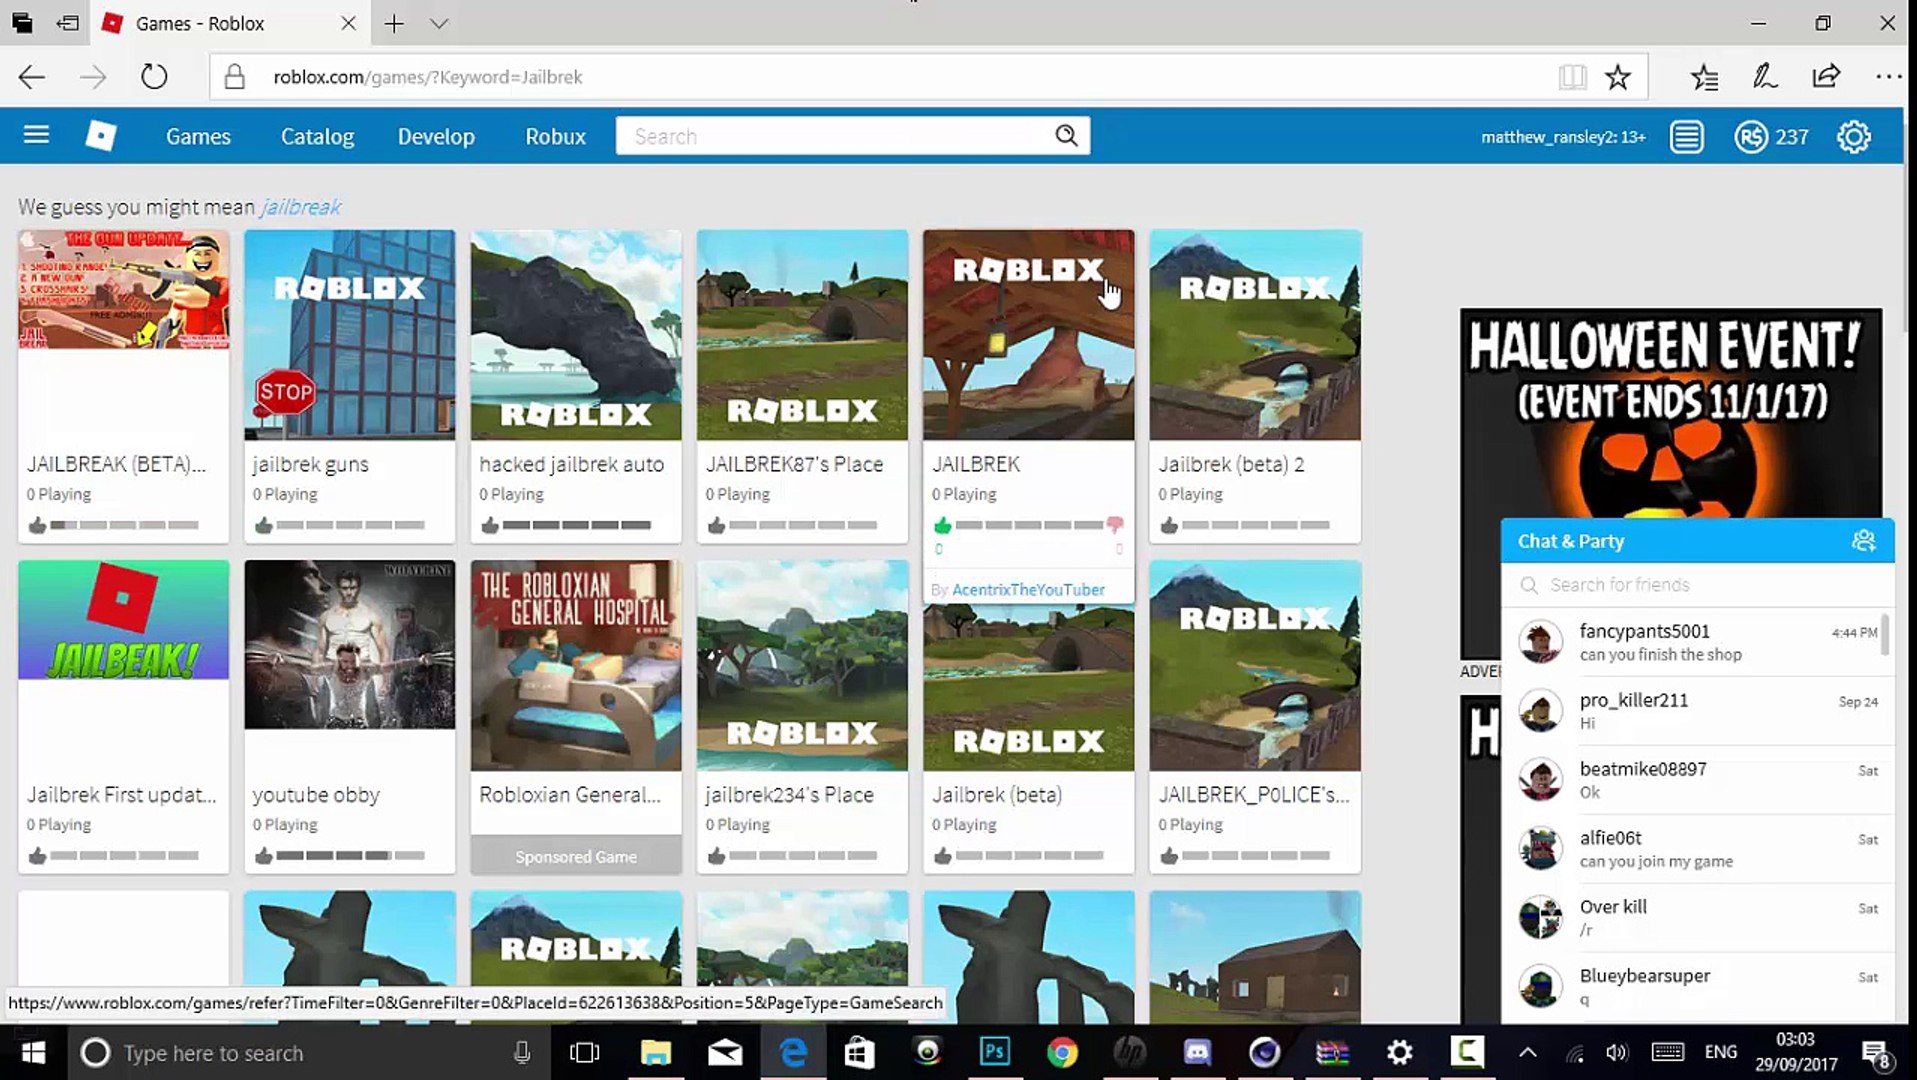Screen dimensions: 1917x1080
Task: Open chat with alfie06t
Action: [x=1697, y=849]
